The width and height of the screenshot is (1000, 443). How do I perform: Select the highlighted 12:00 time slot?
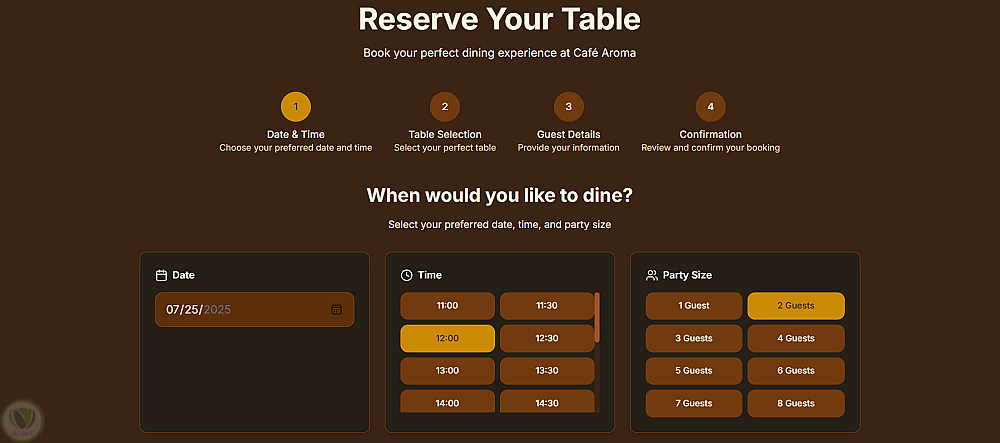click(447, 339)
